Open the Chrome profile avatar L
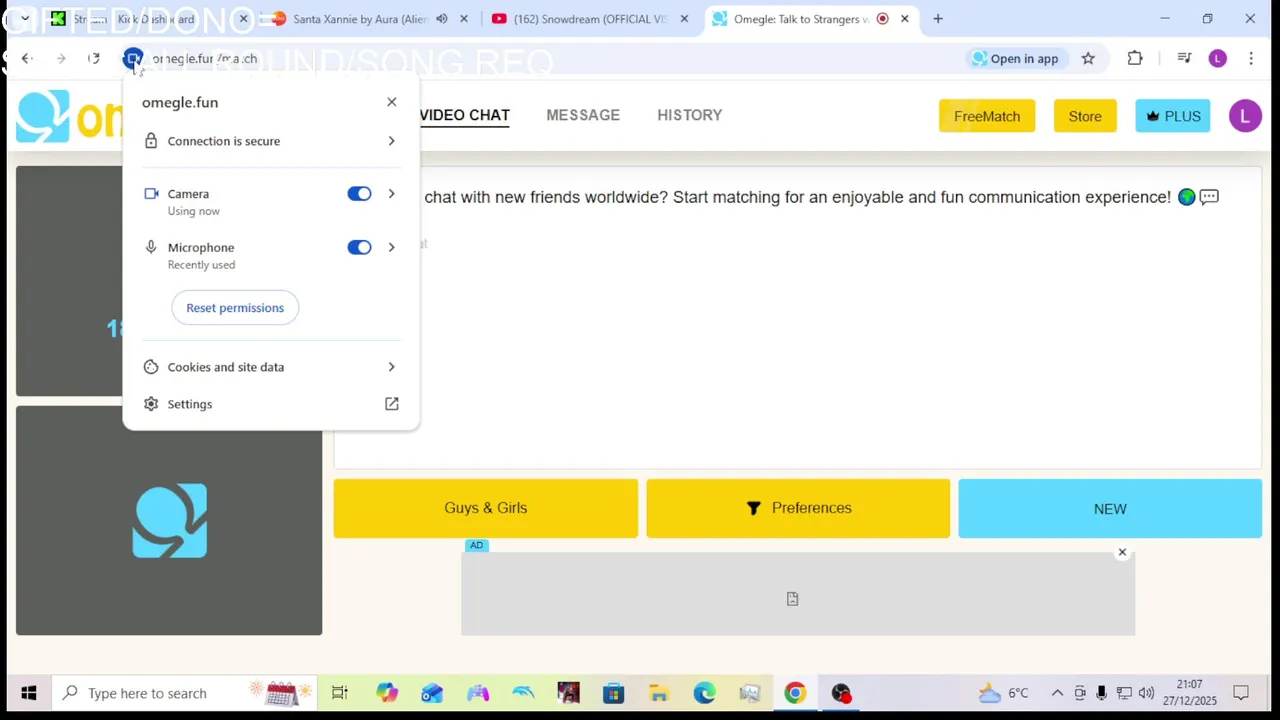1280x720 pixels. (x=1217, y=59)
